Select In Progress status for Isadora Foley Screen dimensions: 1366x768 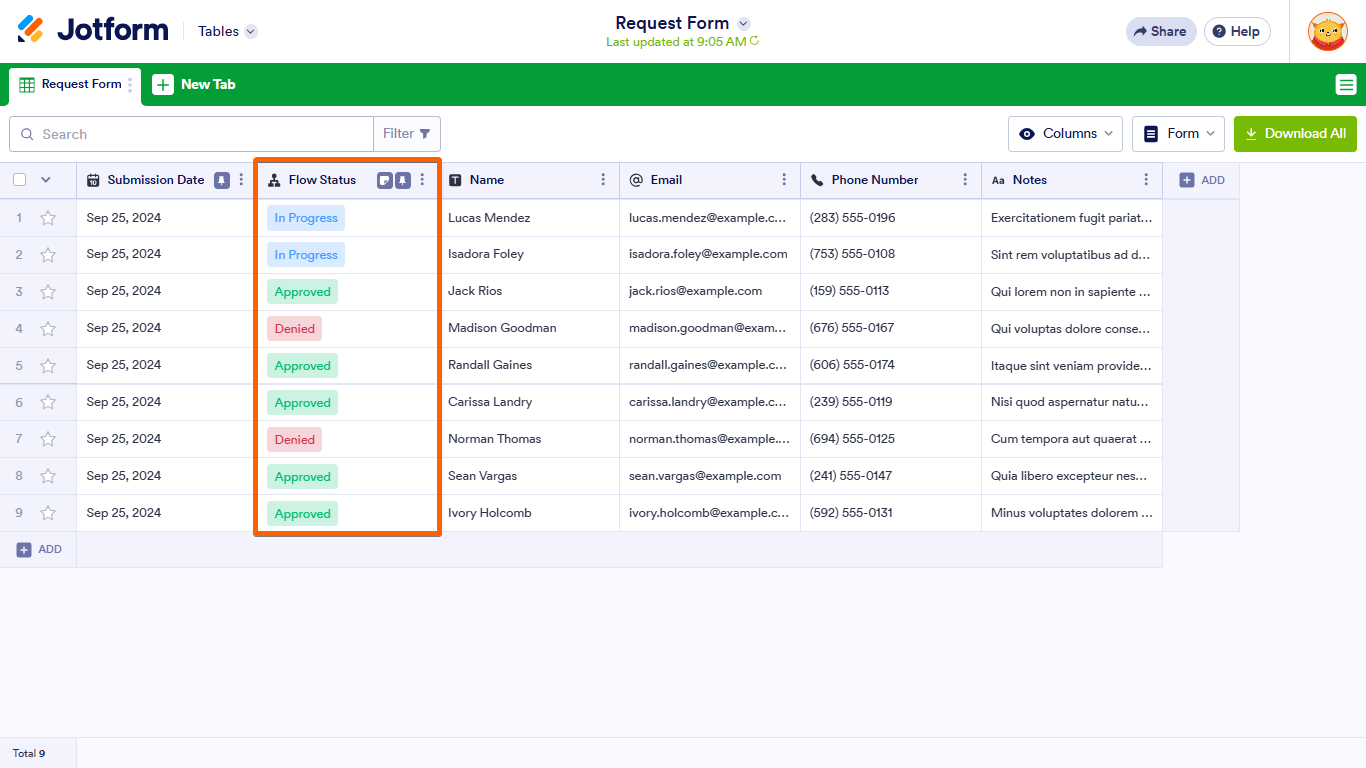[x=306, y=255]
